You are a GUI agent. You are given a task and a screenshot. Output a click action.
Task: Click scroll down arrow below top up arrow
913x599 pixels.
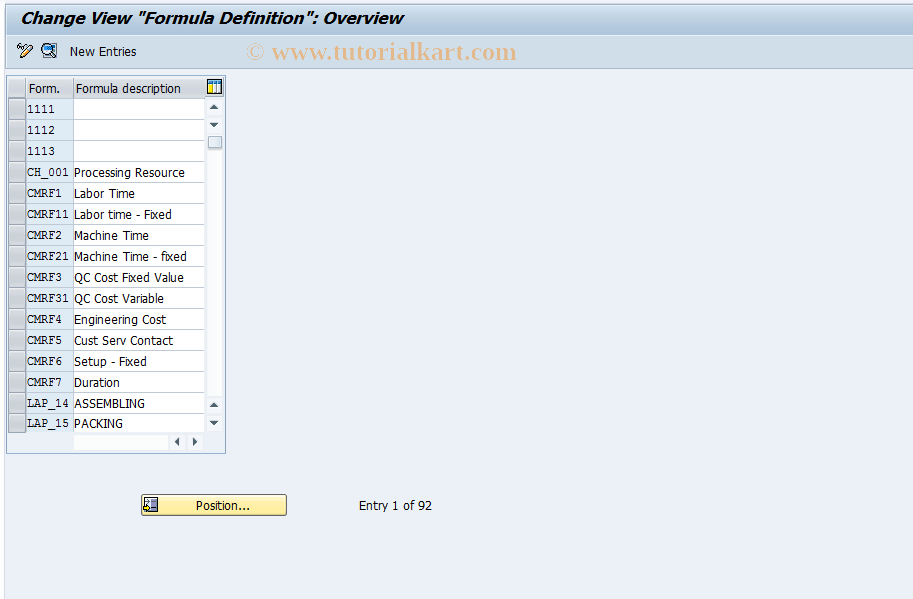(214, 125)
